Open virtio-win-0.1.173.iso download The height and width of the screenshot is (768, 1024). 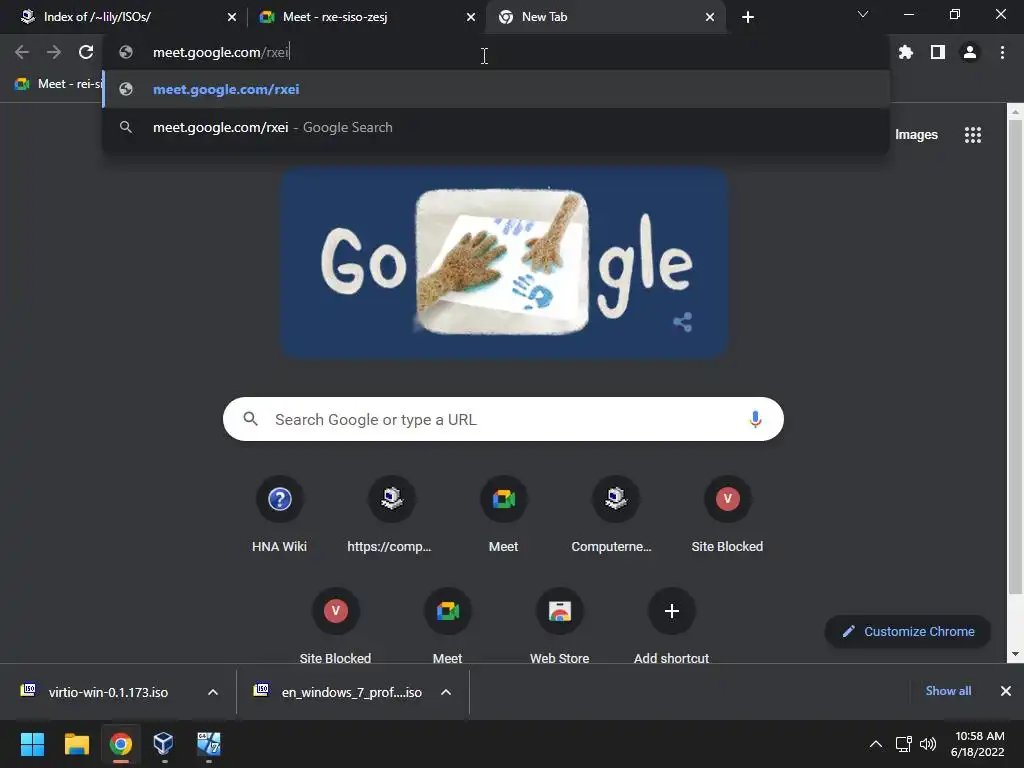coord(106,692)
